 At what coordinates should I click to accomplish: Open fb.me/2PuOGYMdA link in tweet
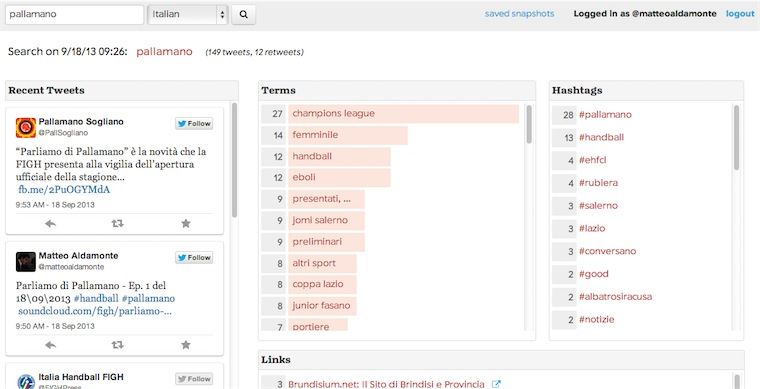(64, 189)
